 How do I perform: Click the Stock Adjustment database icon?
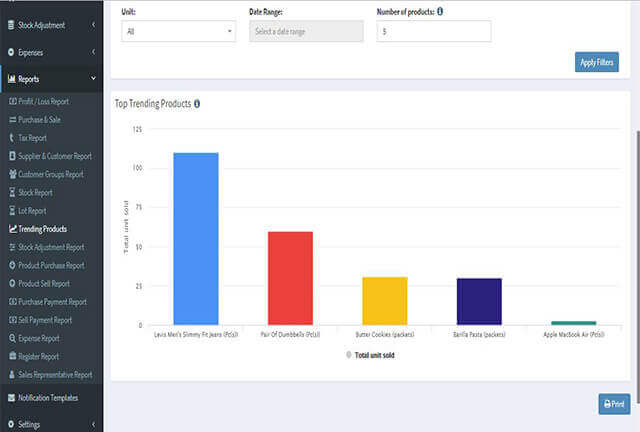tap(11, 23)
